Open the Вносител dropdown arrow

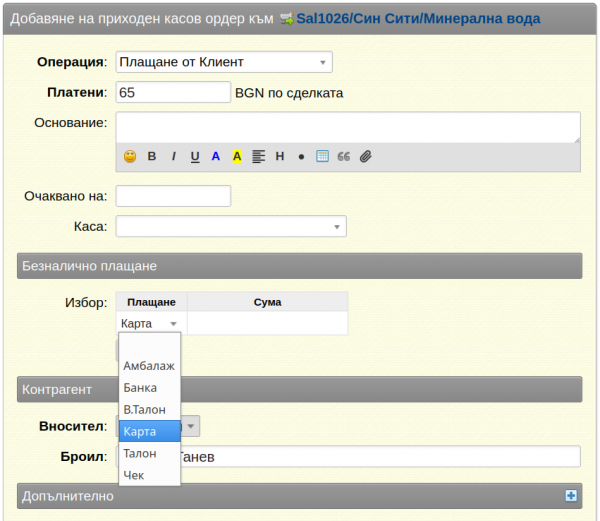click(191, 426)
